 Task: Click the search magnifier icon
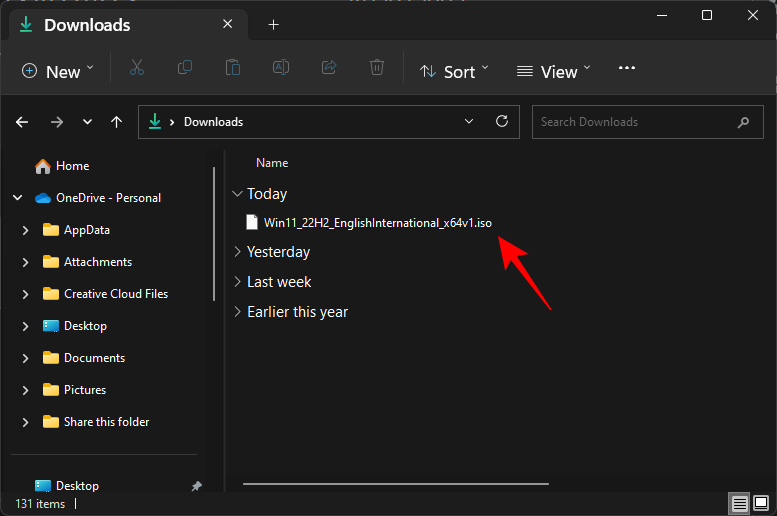click(743, 122)
